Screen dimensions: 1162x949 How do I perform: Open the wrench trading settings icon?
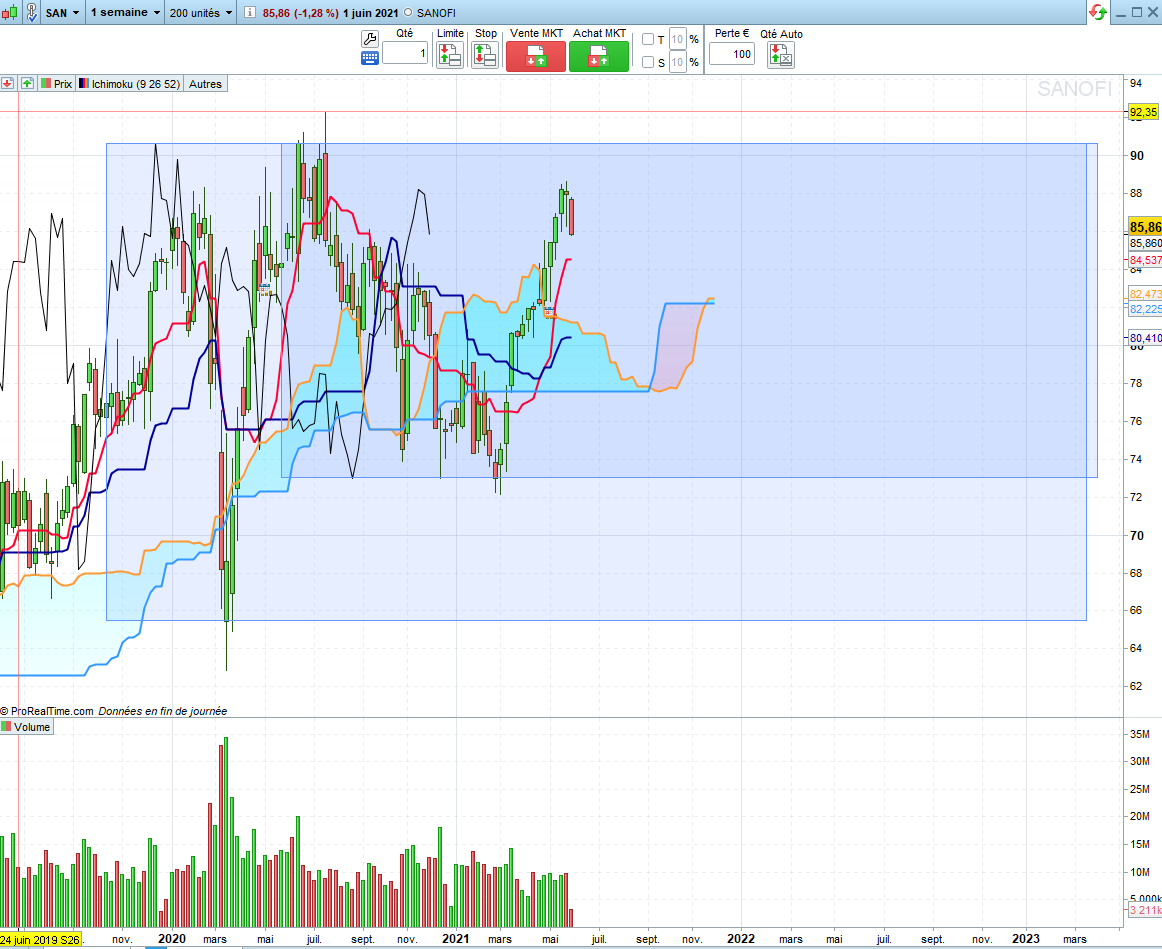click(x=370, y=39)
